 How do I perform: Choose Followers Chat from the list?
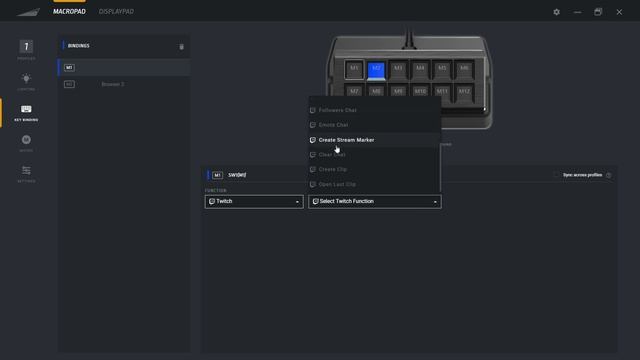(374, 110)
